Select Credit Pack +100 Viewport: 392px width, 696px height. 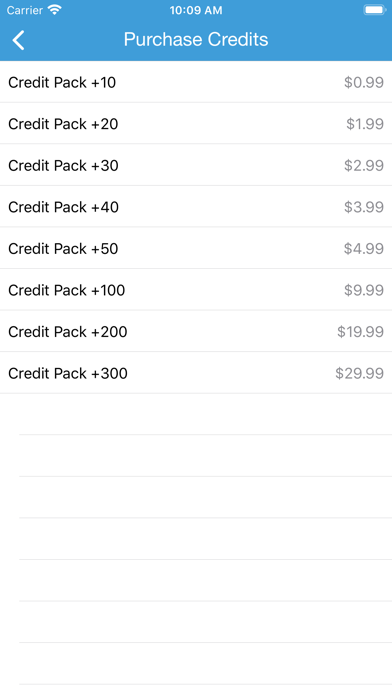click(x=196, y=290)
